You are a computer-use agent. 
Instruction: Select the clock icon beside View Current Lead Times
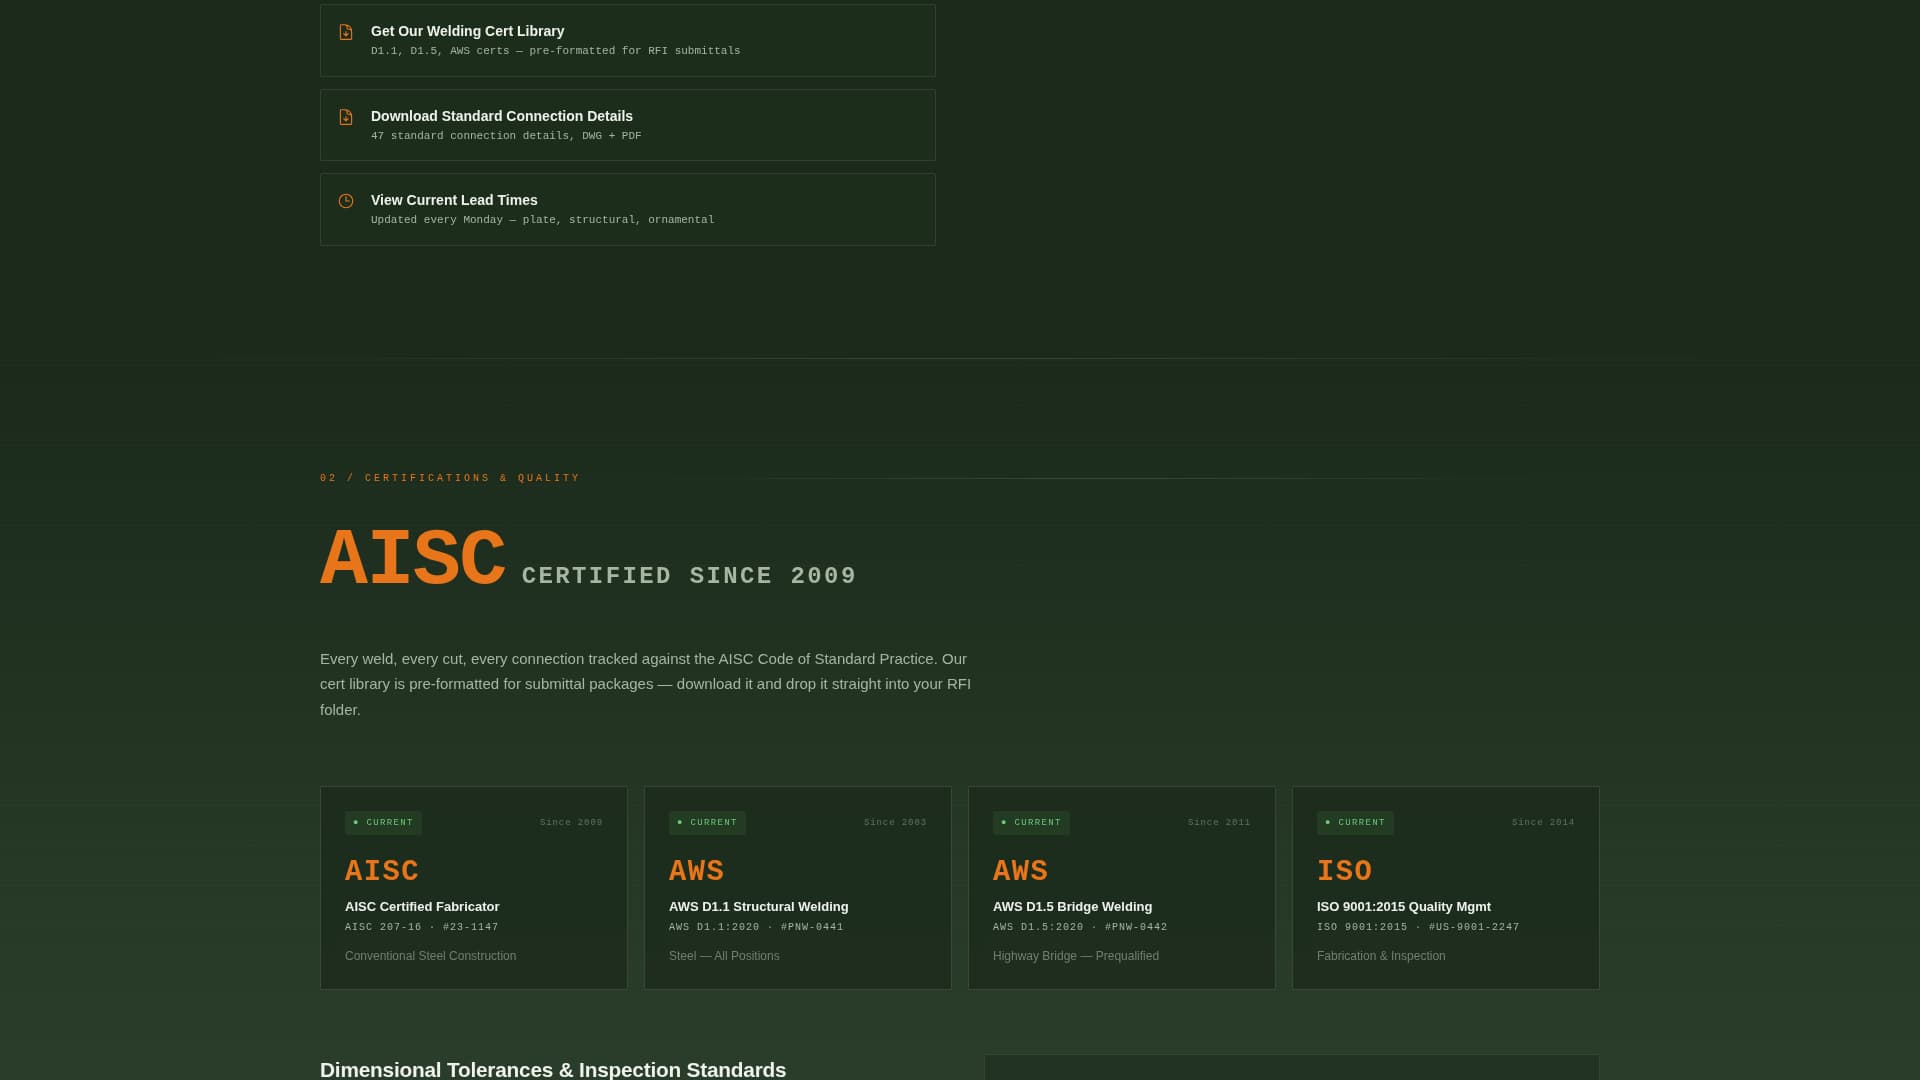[x=347, y=199]
